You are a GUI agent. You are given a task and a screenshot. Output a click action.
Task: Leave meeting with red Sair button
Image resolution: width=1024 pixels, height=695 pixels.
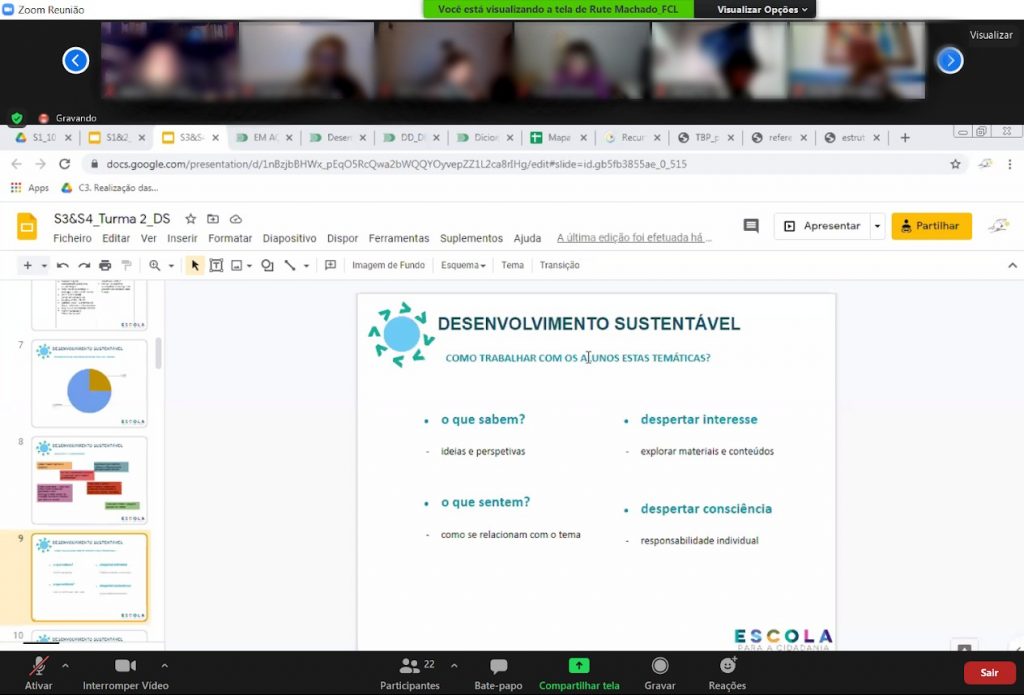tap(988, 673)
